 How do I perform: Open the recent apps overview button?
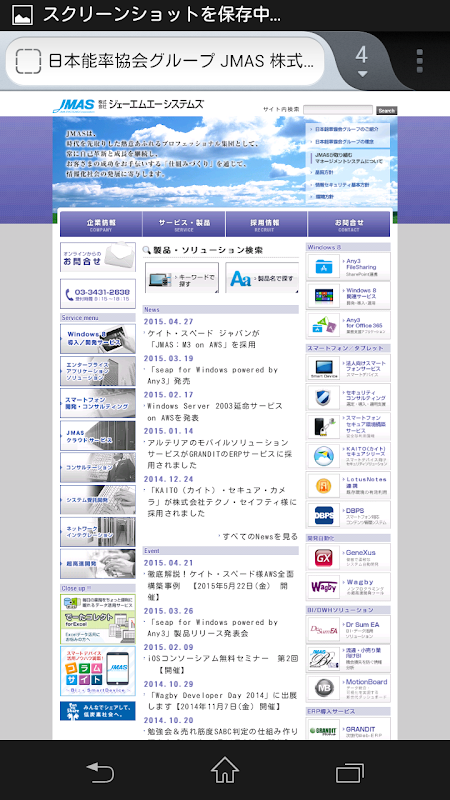[350, 771]
